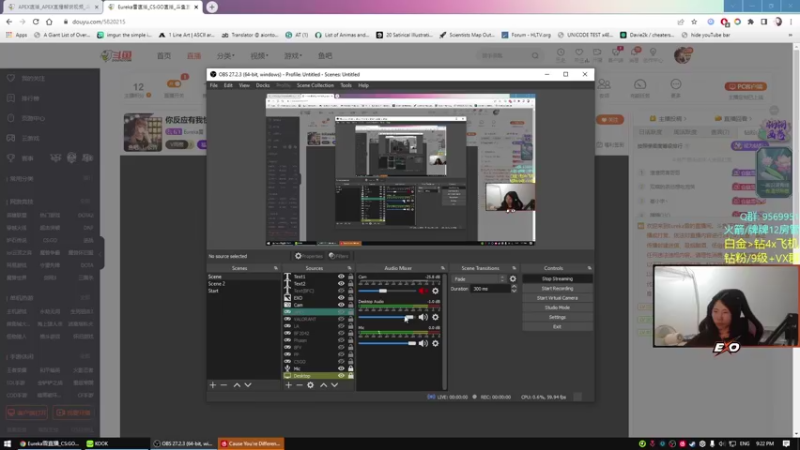Show the VALORANT source
This screenshot has height=450, width=800.
(341, 319)
